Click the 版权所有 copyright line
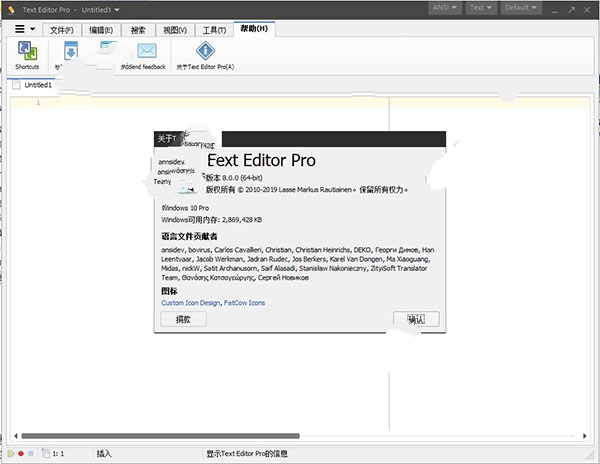This screenshot has width=600, height=464. (x=307, y=189)
